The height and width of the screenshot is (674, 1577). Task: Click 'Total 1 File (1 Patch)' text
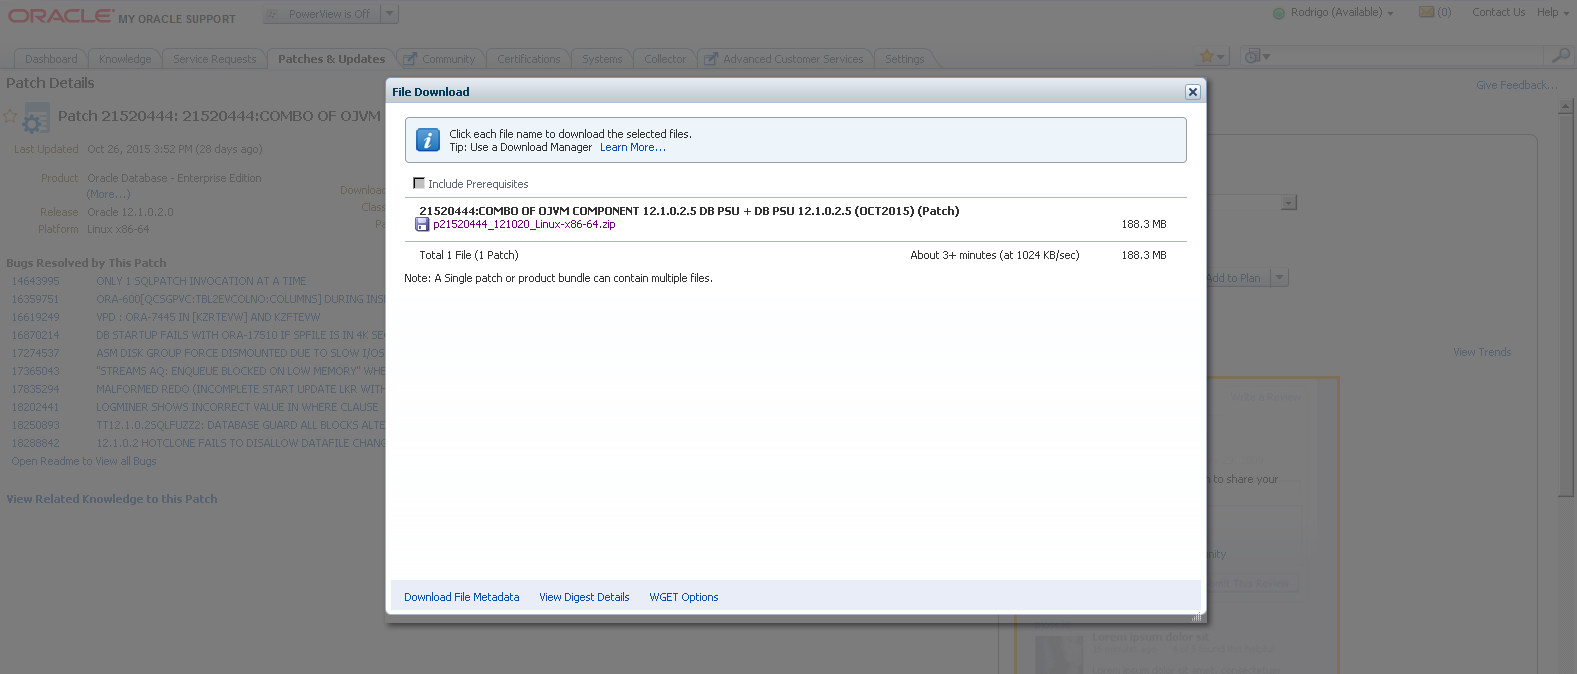pyautogui.click(x=469, y=255)
